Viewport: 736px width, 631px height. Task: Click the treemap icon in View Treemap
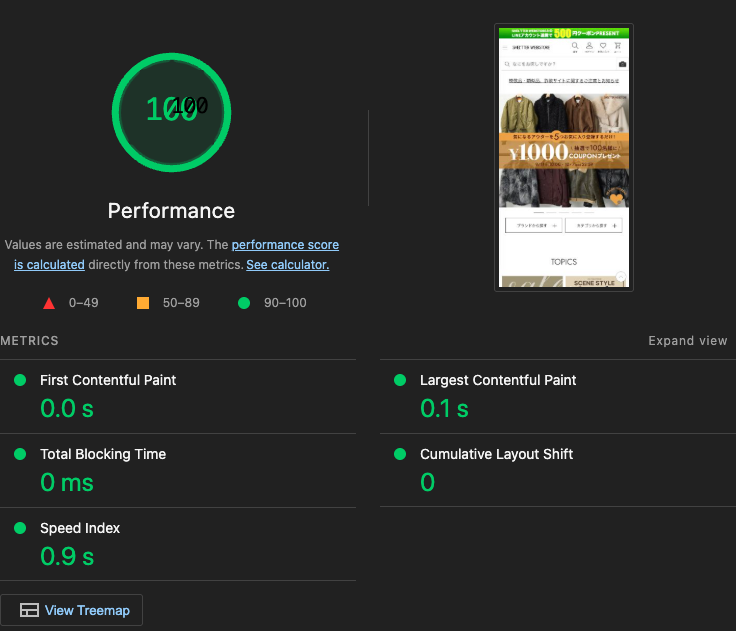point(29,610)
